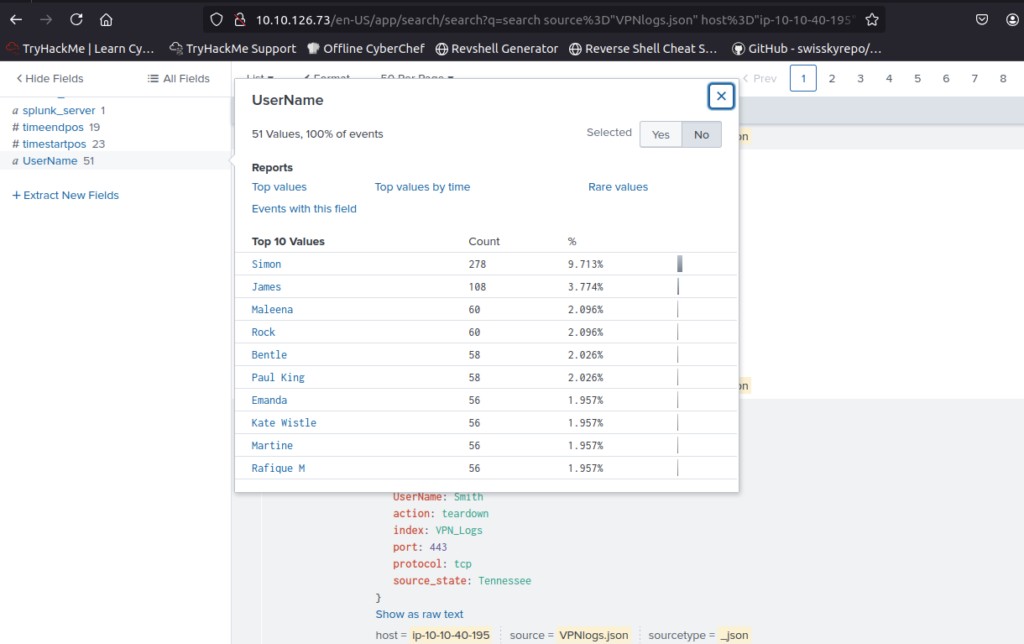Open All Fields dialog
The image size is (1024, 644).
pos(178,78)
